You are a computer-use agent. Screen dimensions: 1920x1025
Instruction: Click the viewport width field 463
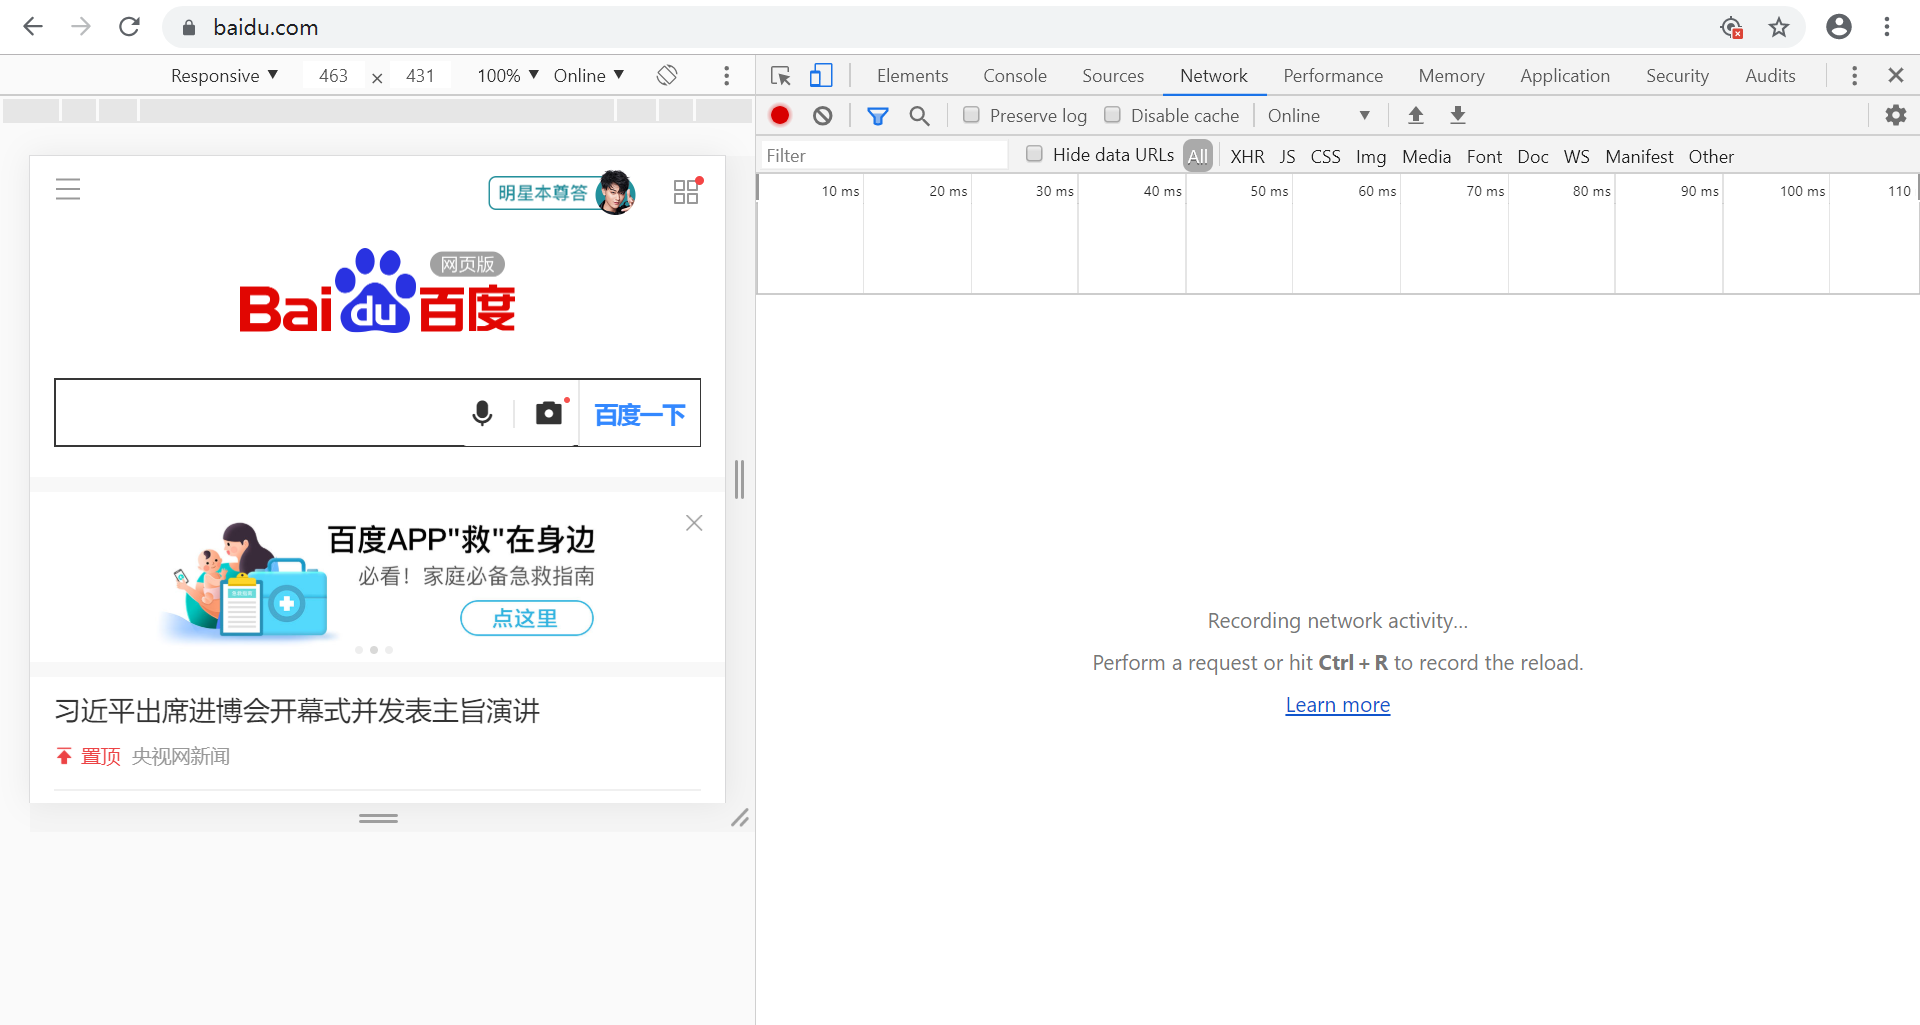[x=333, y=76]
